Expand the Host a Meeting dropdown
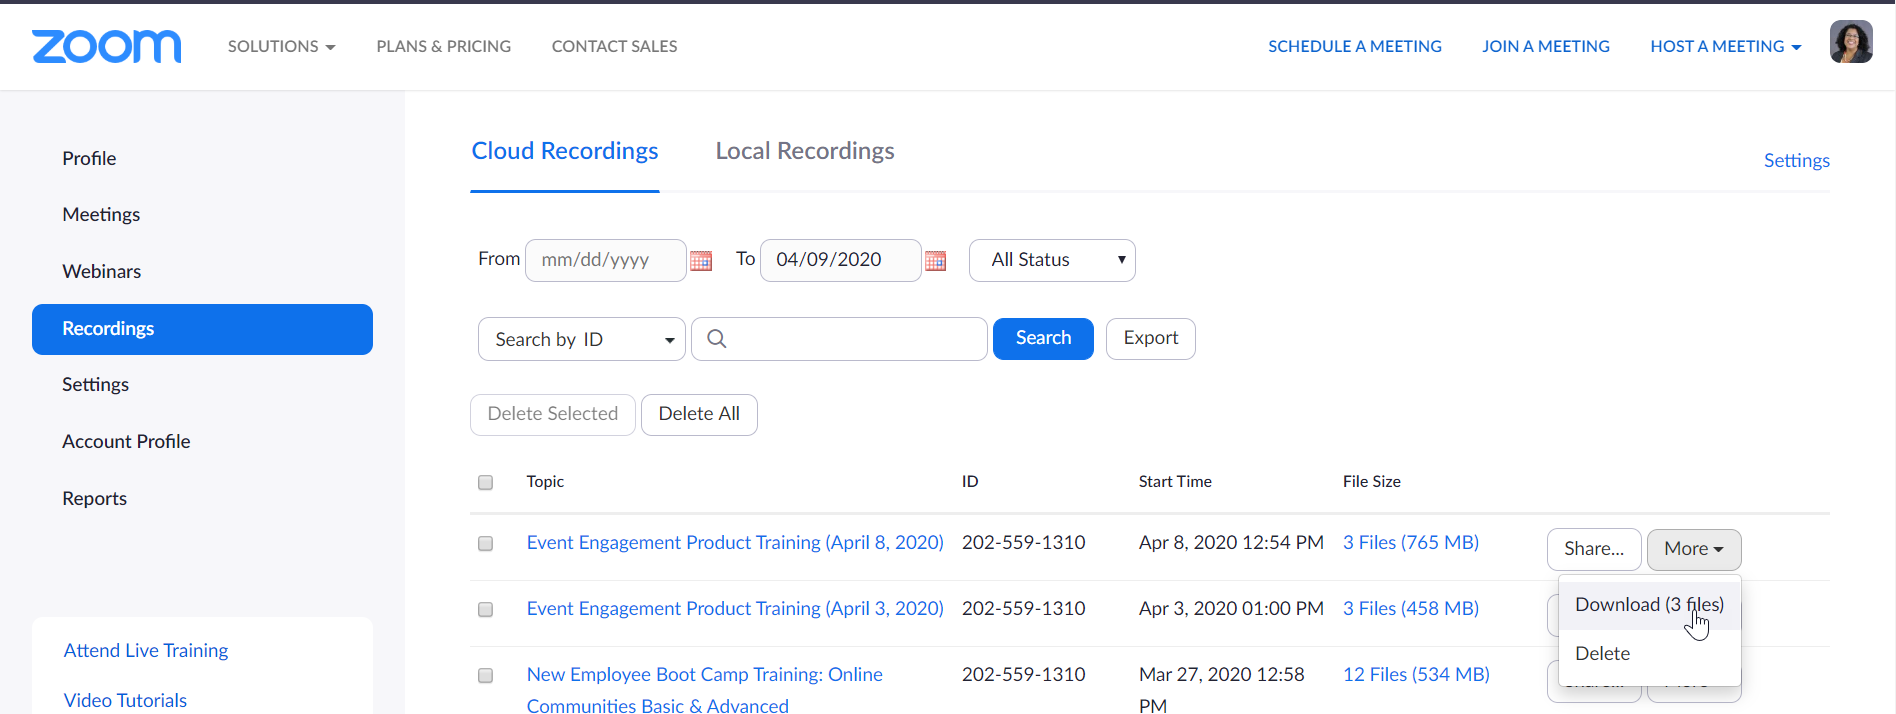 click(1726, 46)
